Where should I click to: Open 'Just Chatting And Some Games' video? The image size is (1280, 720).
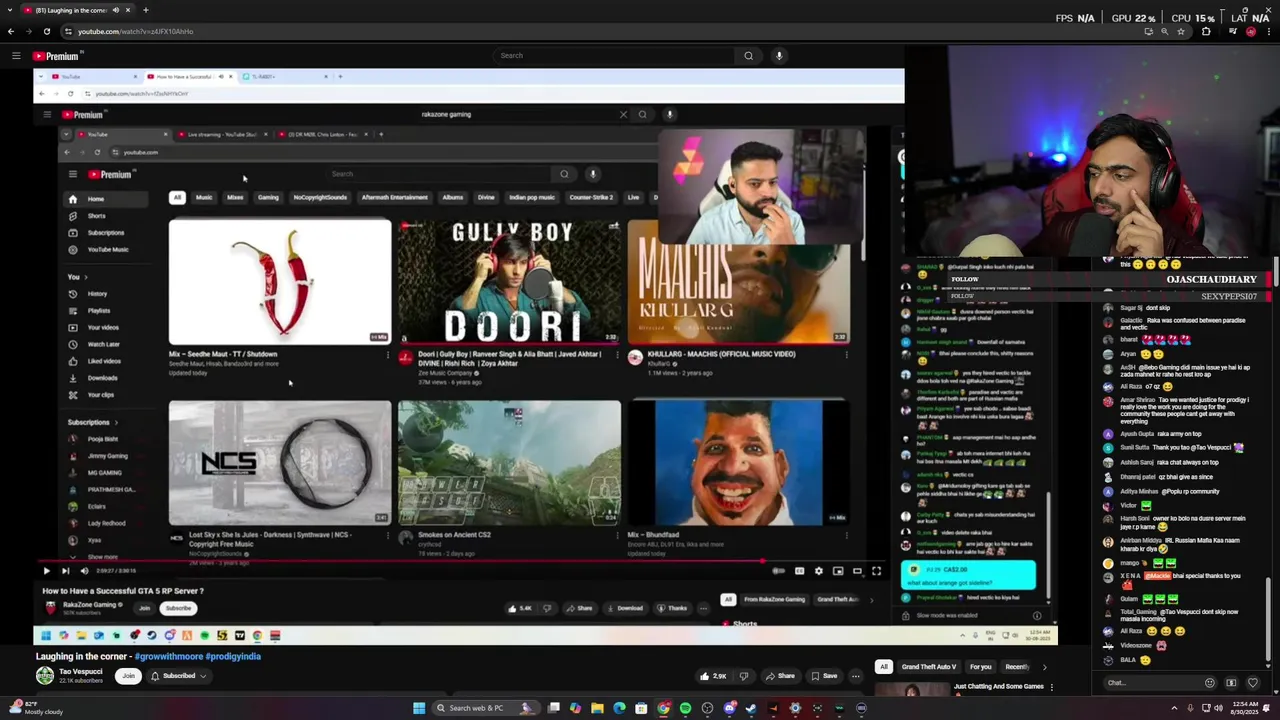click(x=998, y=687)
